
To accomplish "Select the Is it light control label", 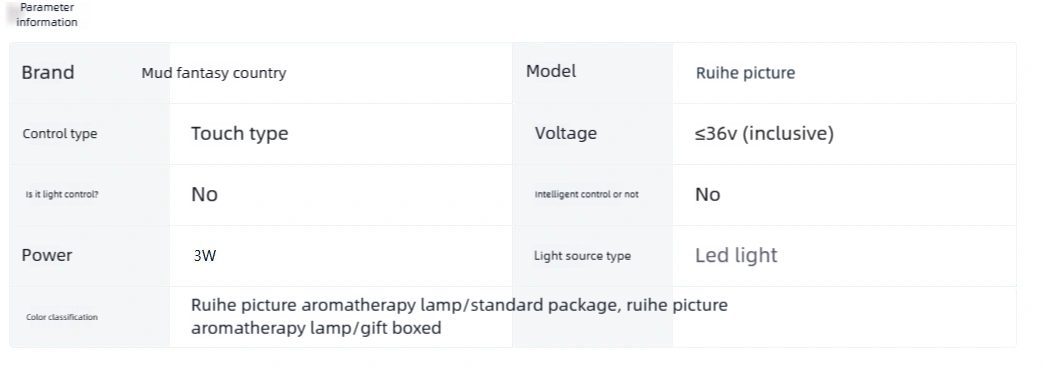I will point(62,194).
